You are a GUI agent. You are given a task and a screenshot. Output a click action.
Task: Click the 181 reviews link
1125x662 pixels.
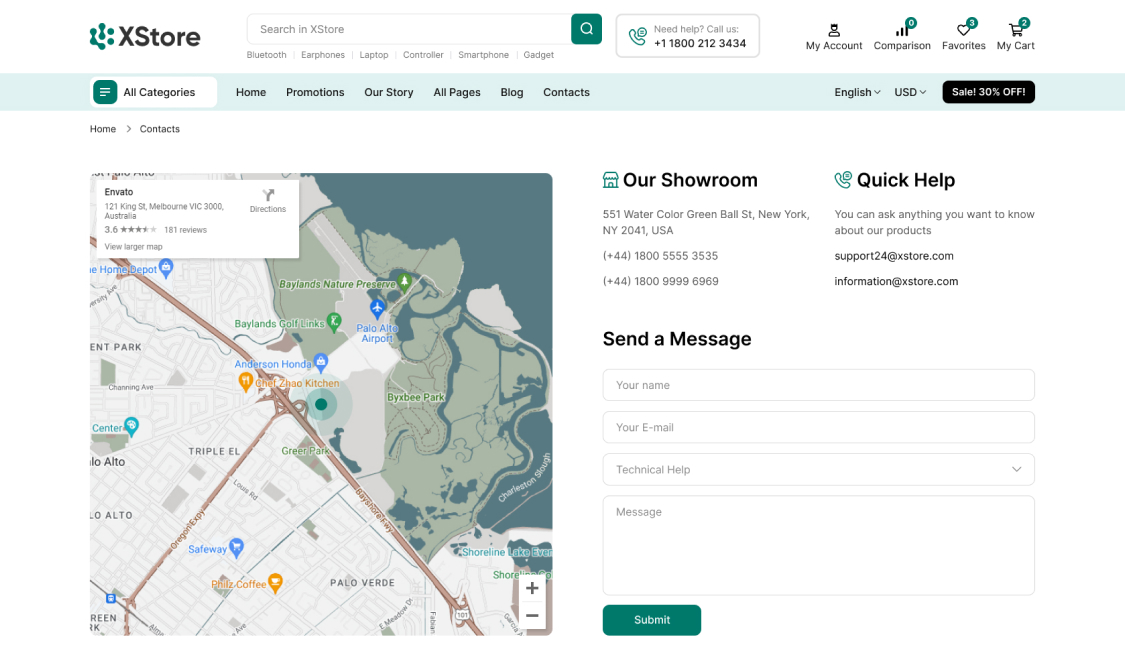click(x=185, y=230)
